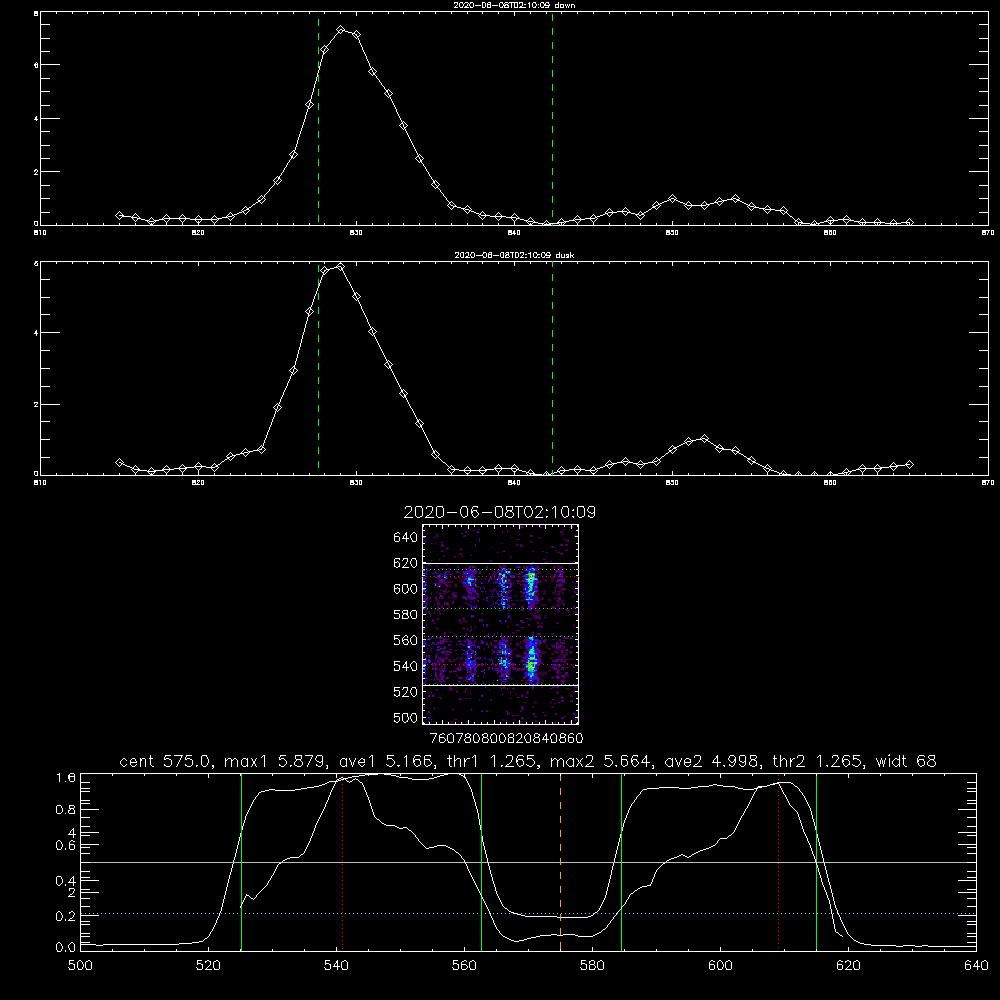1000x1000 pixels.
Task: Click the bottom plot y-axis label '1.6'
Action: point(66,778)
